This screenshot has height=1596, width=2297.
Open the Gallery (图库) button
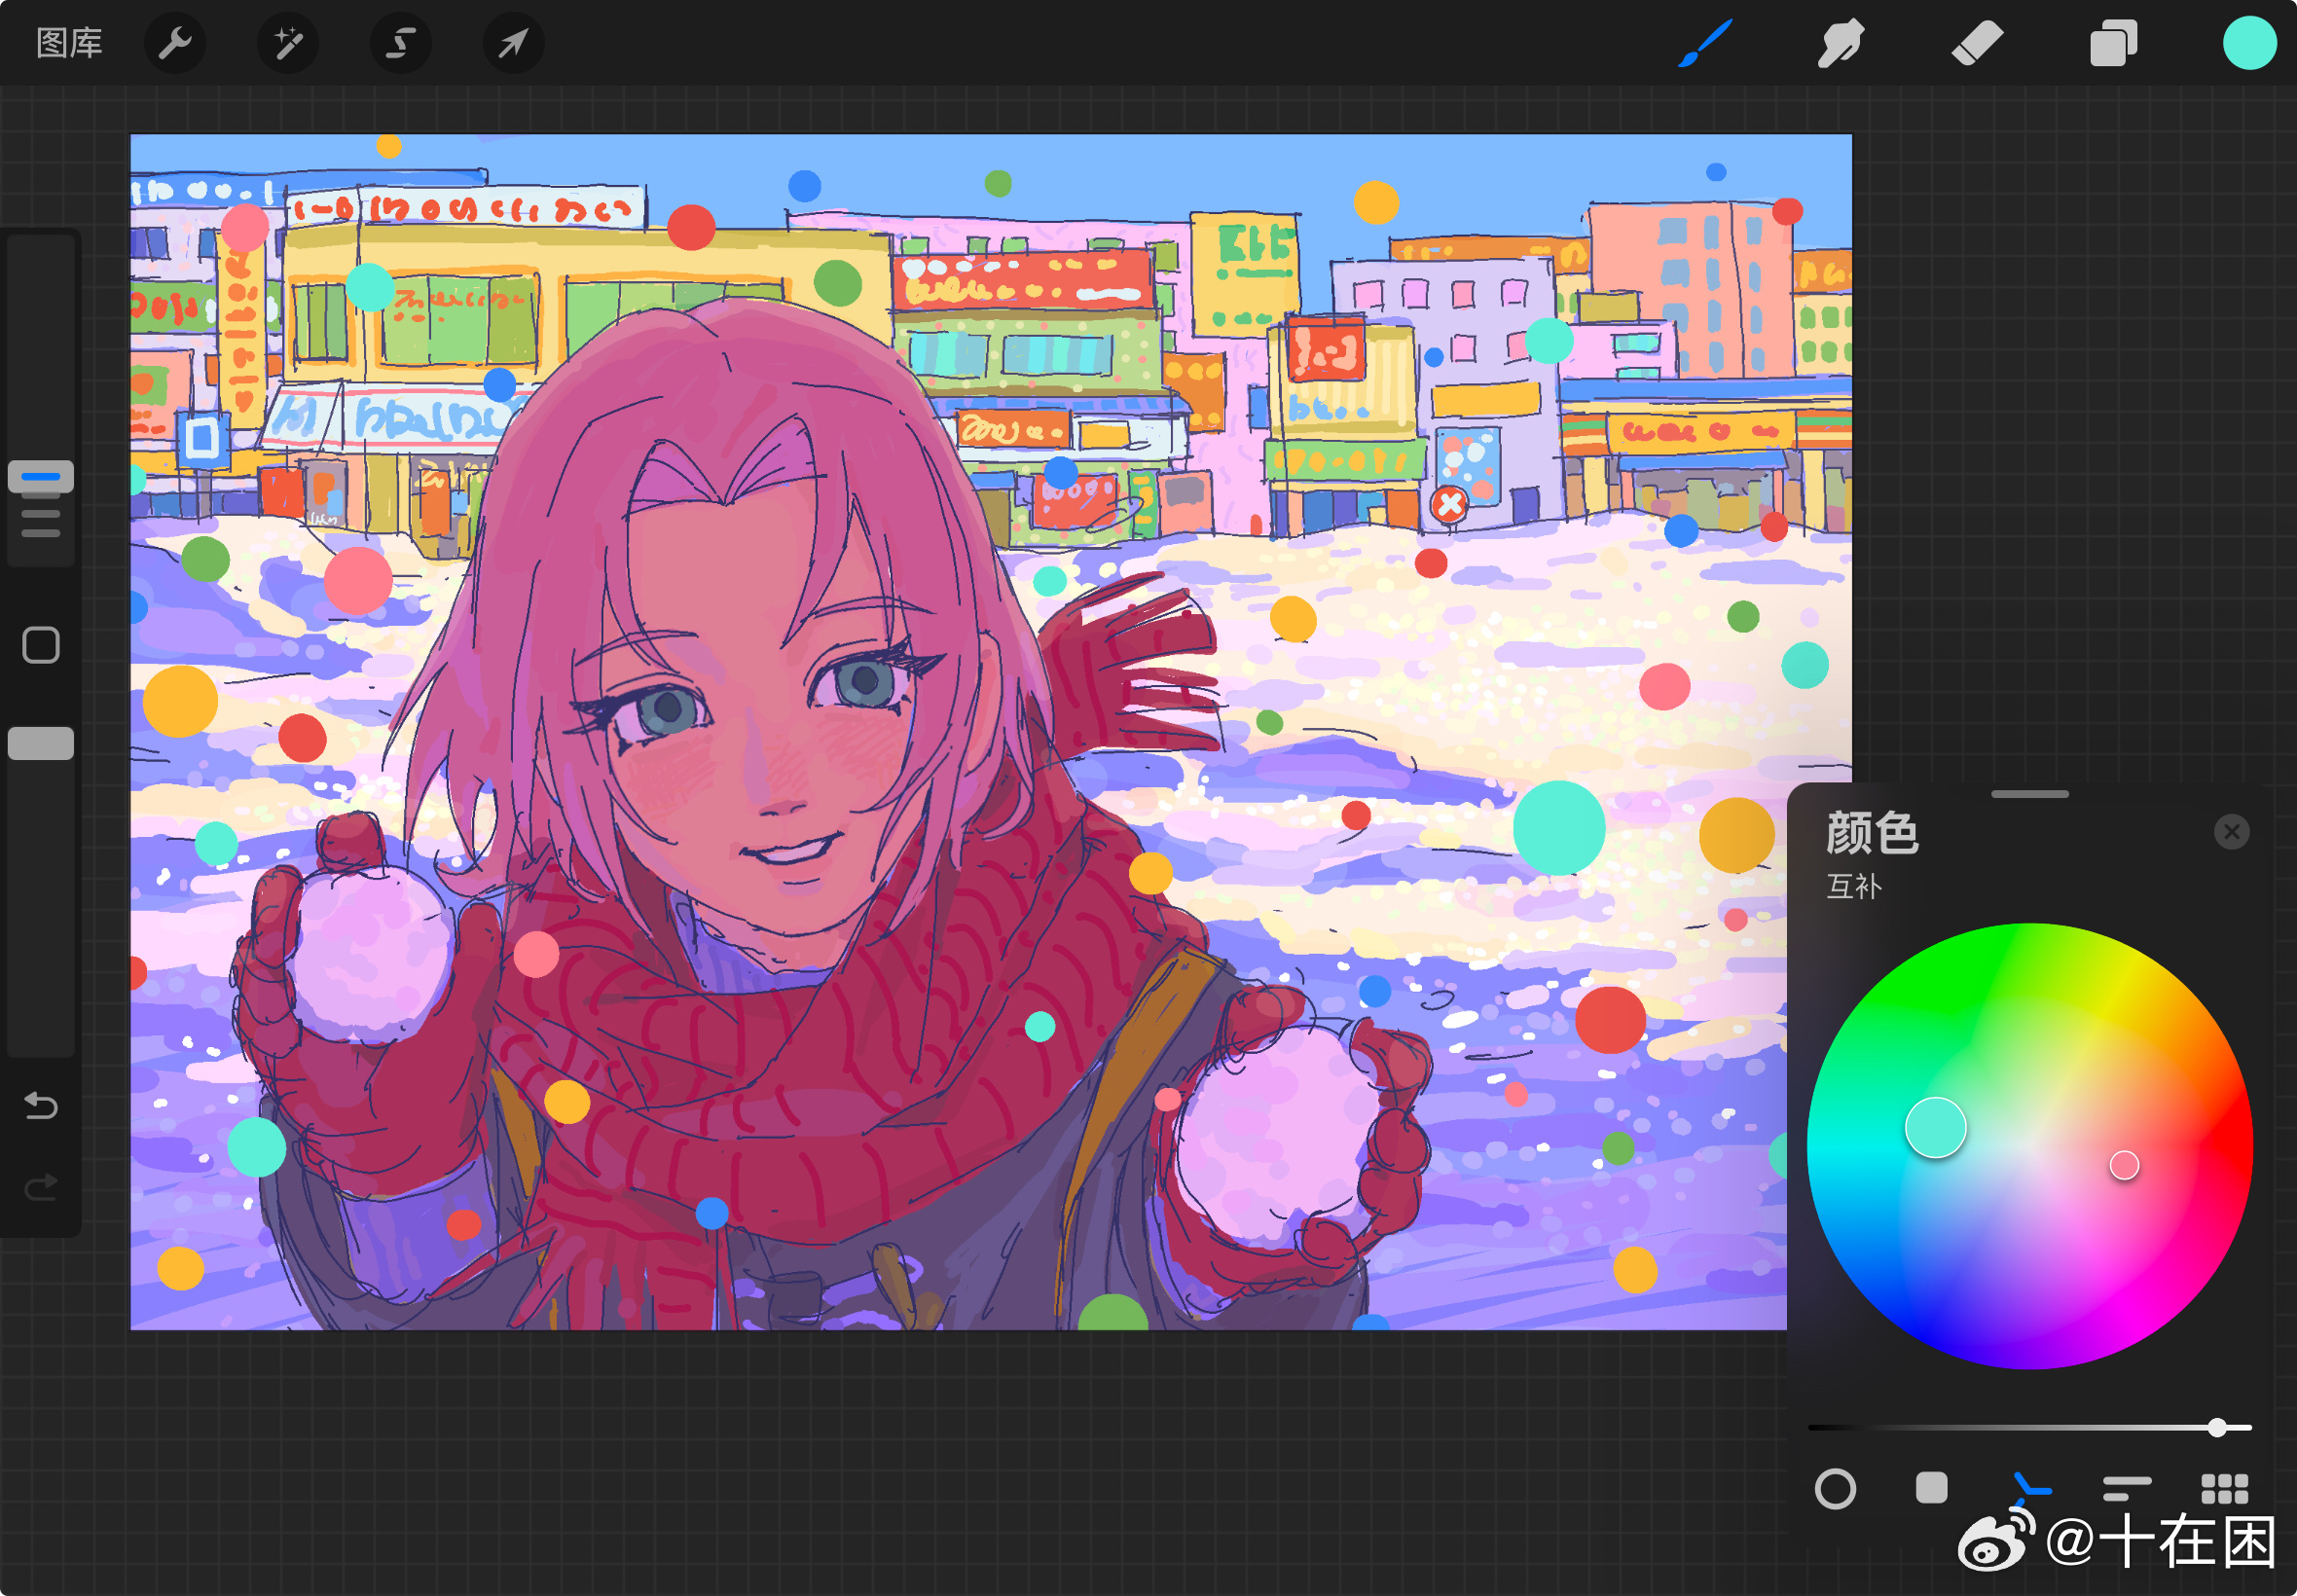(69, 43)
